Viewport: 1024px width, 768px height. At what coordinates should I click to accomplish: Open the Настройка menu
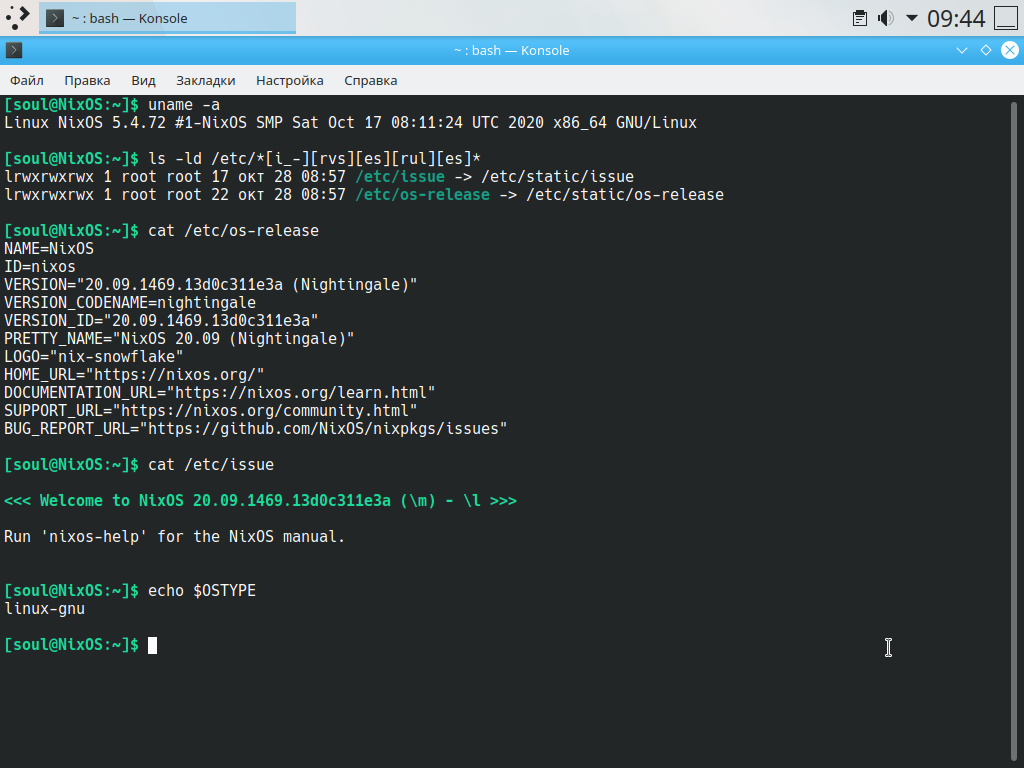289,80
